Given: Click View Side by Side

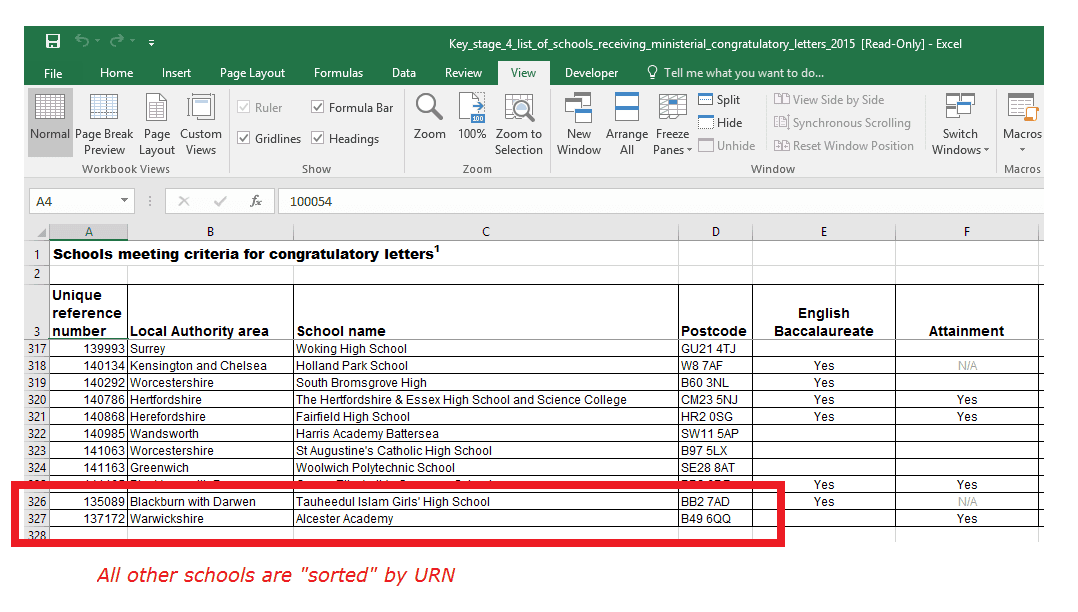Looking at the screenshot, I should click(829, 100).
